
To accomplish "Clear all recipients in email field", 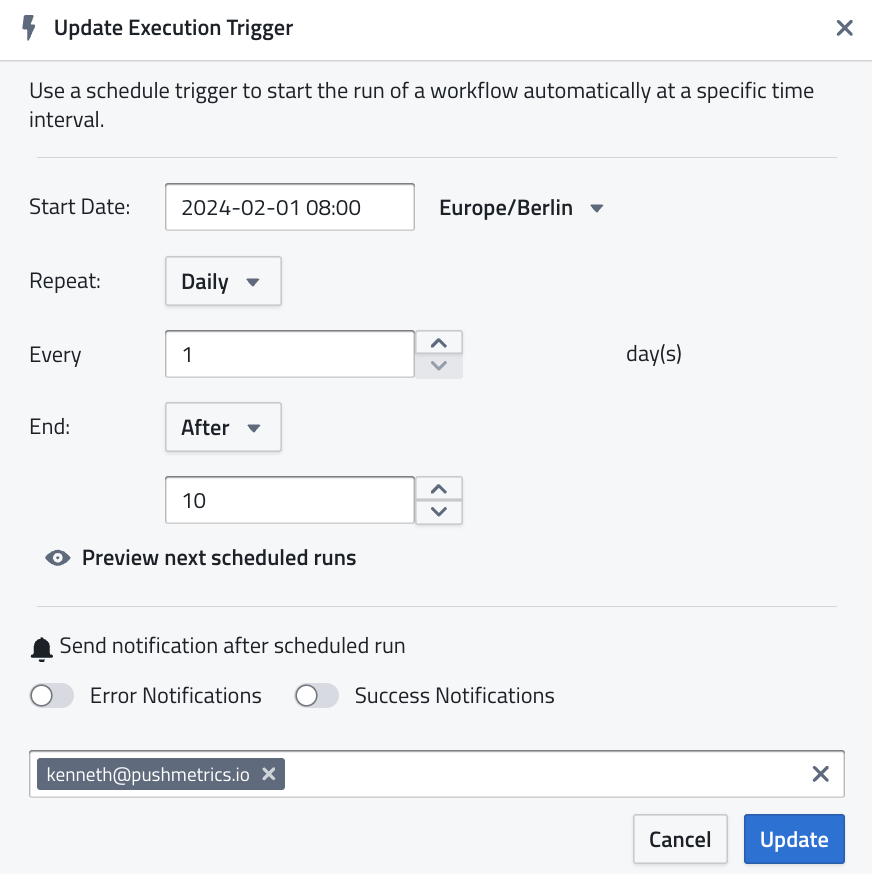I will [x=820, y=773].
